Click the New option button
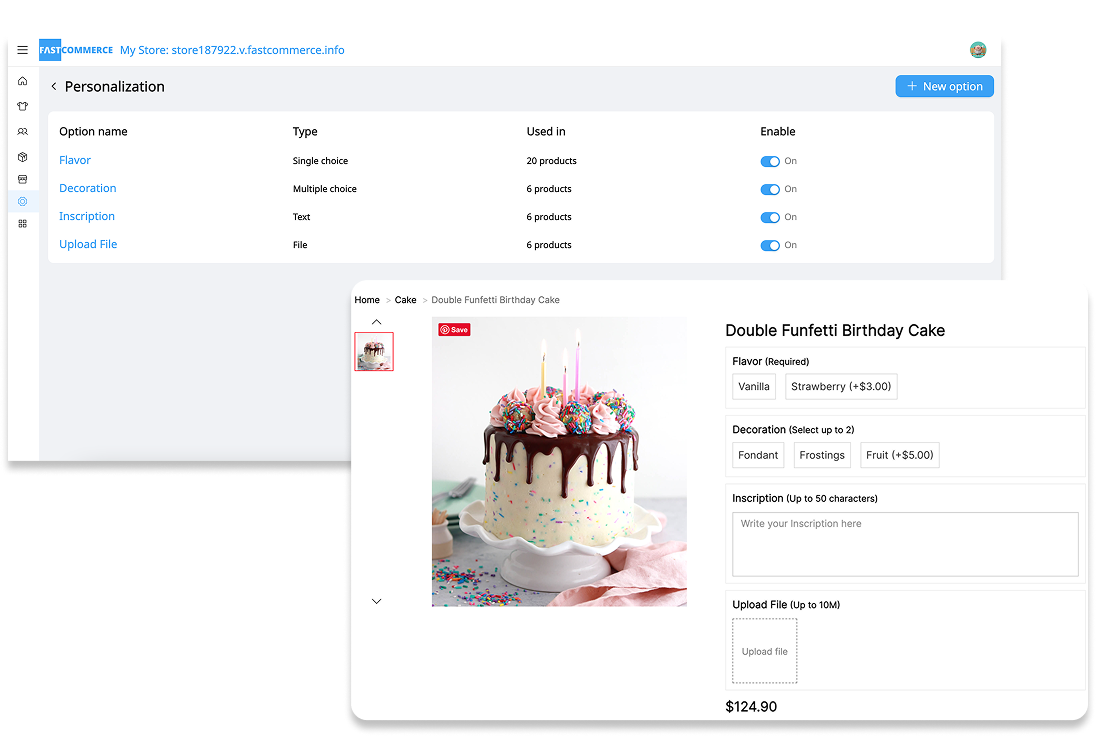1096x736 pixels. [944, 86]
